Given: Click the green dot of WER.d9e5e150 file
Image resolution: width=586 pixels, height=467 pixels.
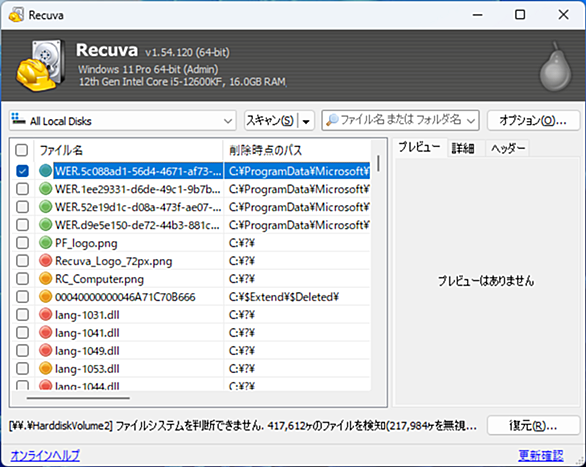Looking at the screenshot, I should tap(45, 225).
